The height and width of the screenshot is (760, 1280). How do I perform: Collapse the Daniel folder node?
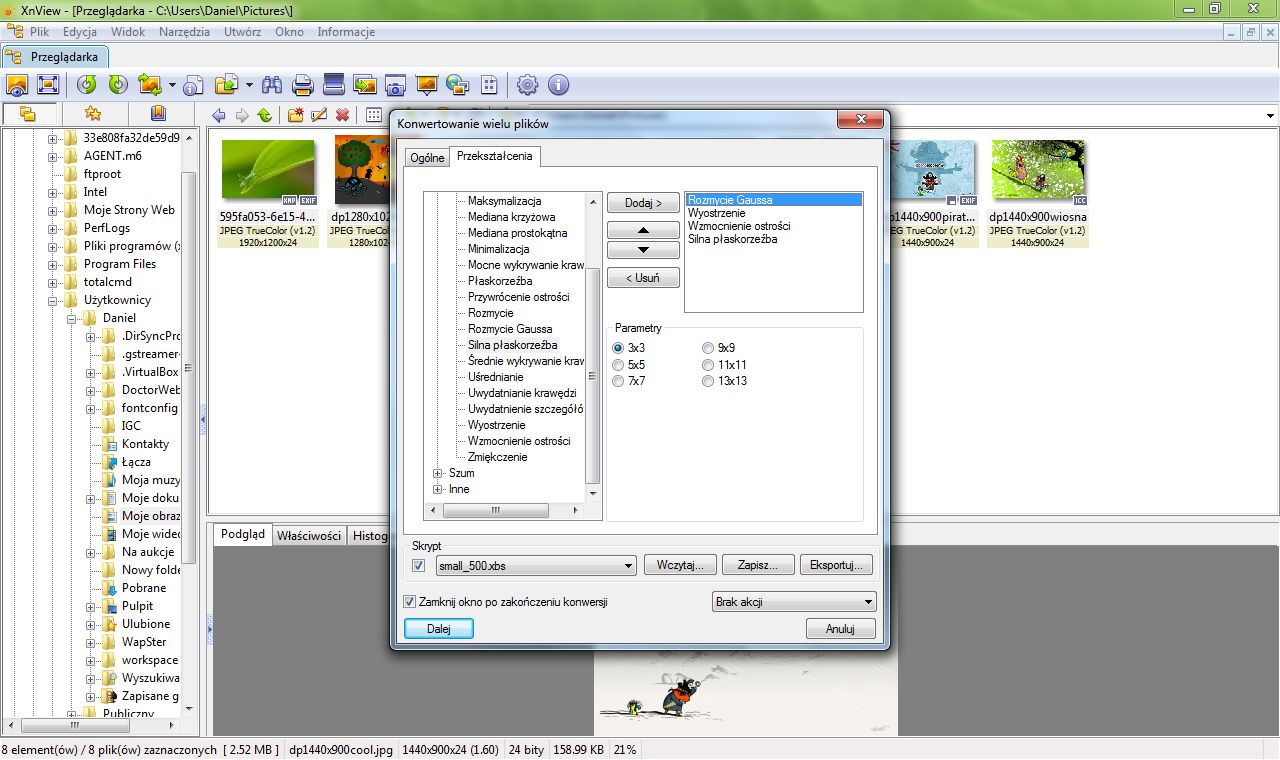point(72,318)
